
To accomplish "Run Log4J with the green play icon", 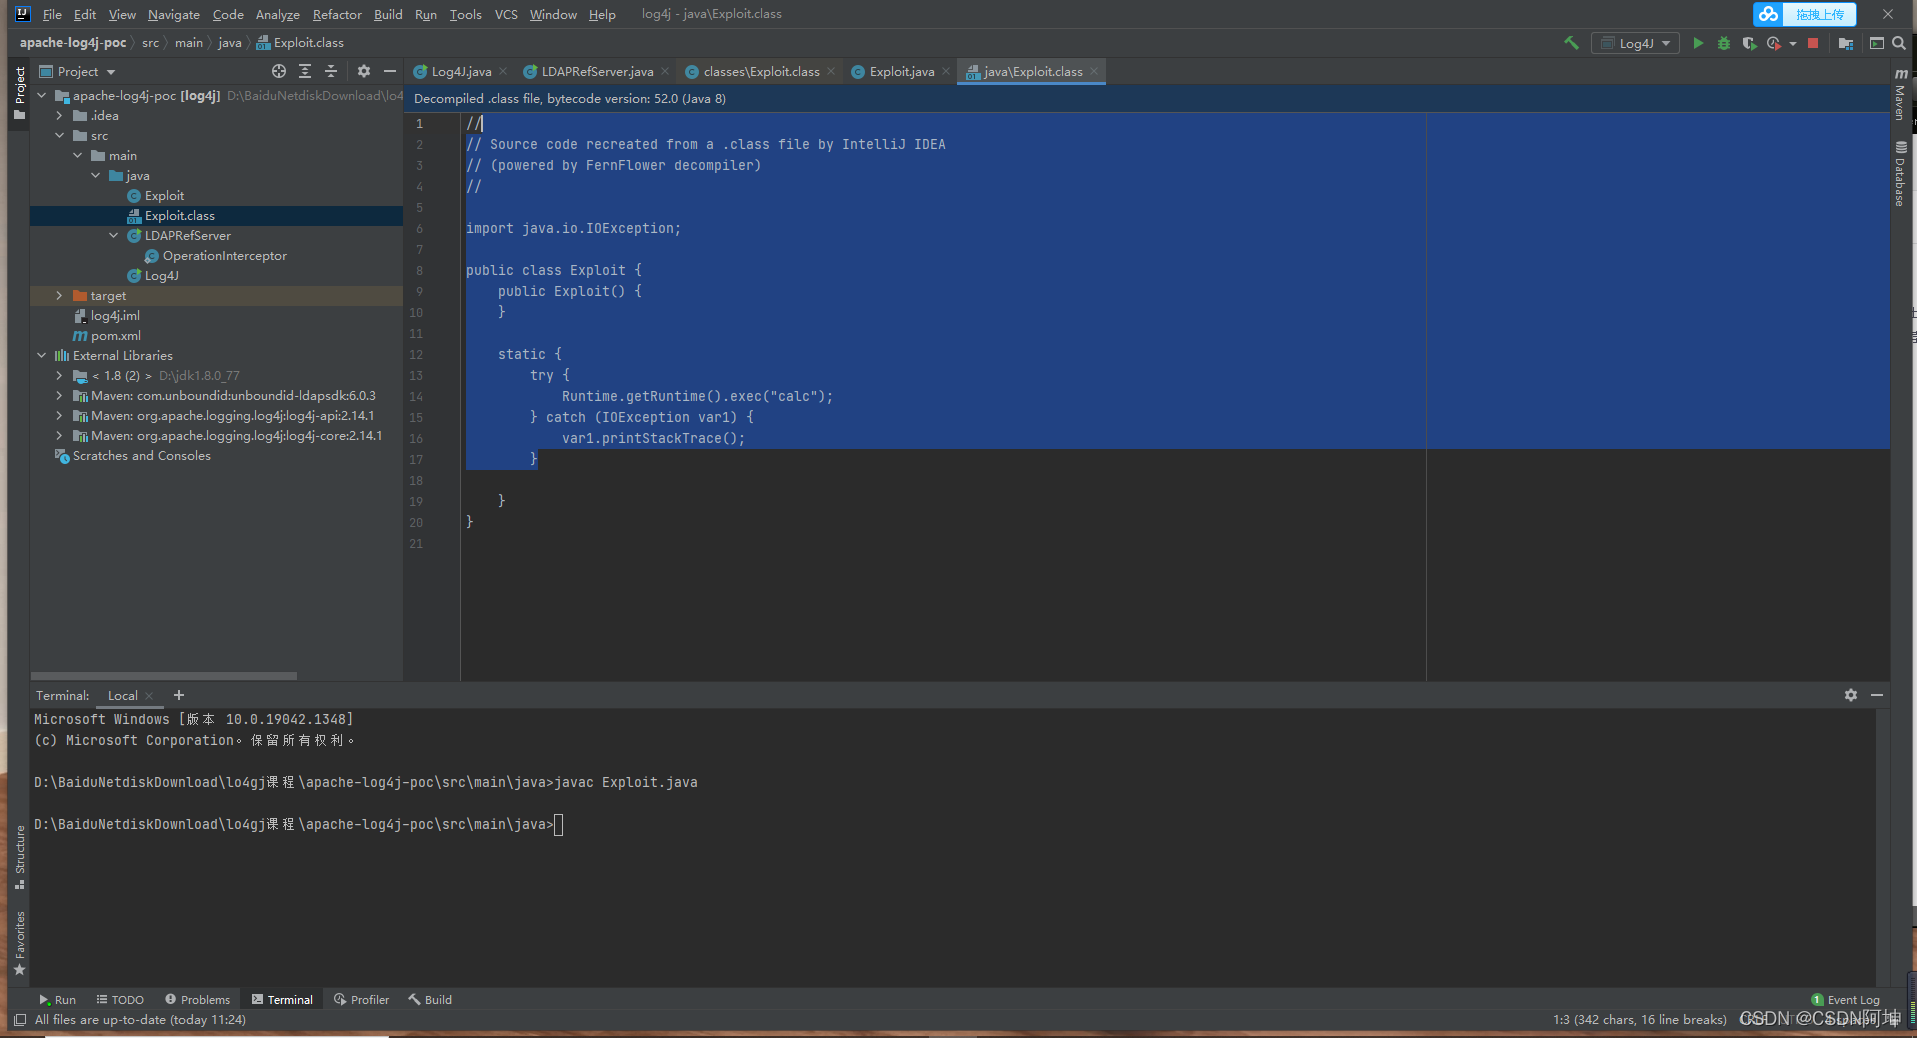I will tap(1697, 43).
